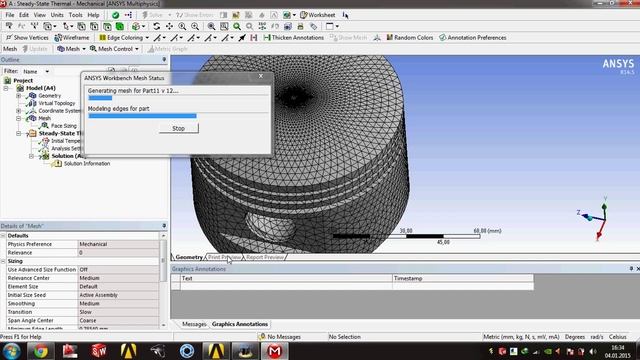This screenshot has width=640, height=360.
Task: Close the Mesh Status dialog
Action: pyautogui.click(x=261, y=76)
